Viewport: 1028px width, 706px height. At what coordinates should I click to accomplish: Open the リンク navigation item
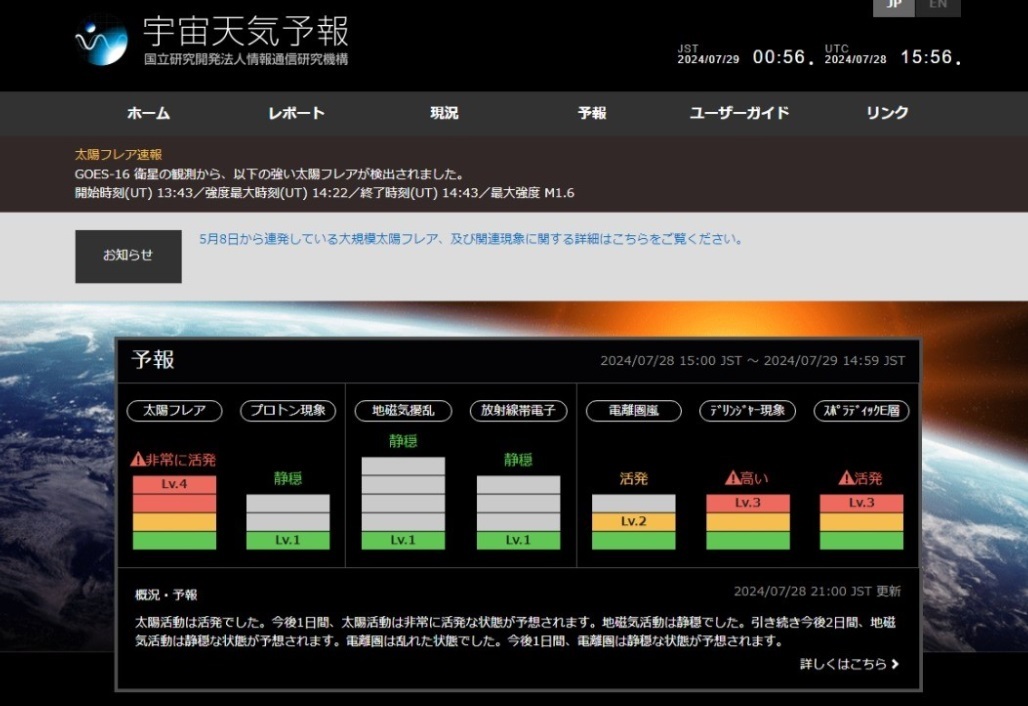click(887, 113)
